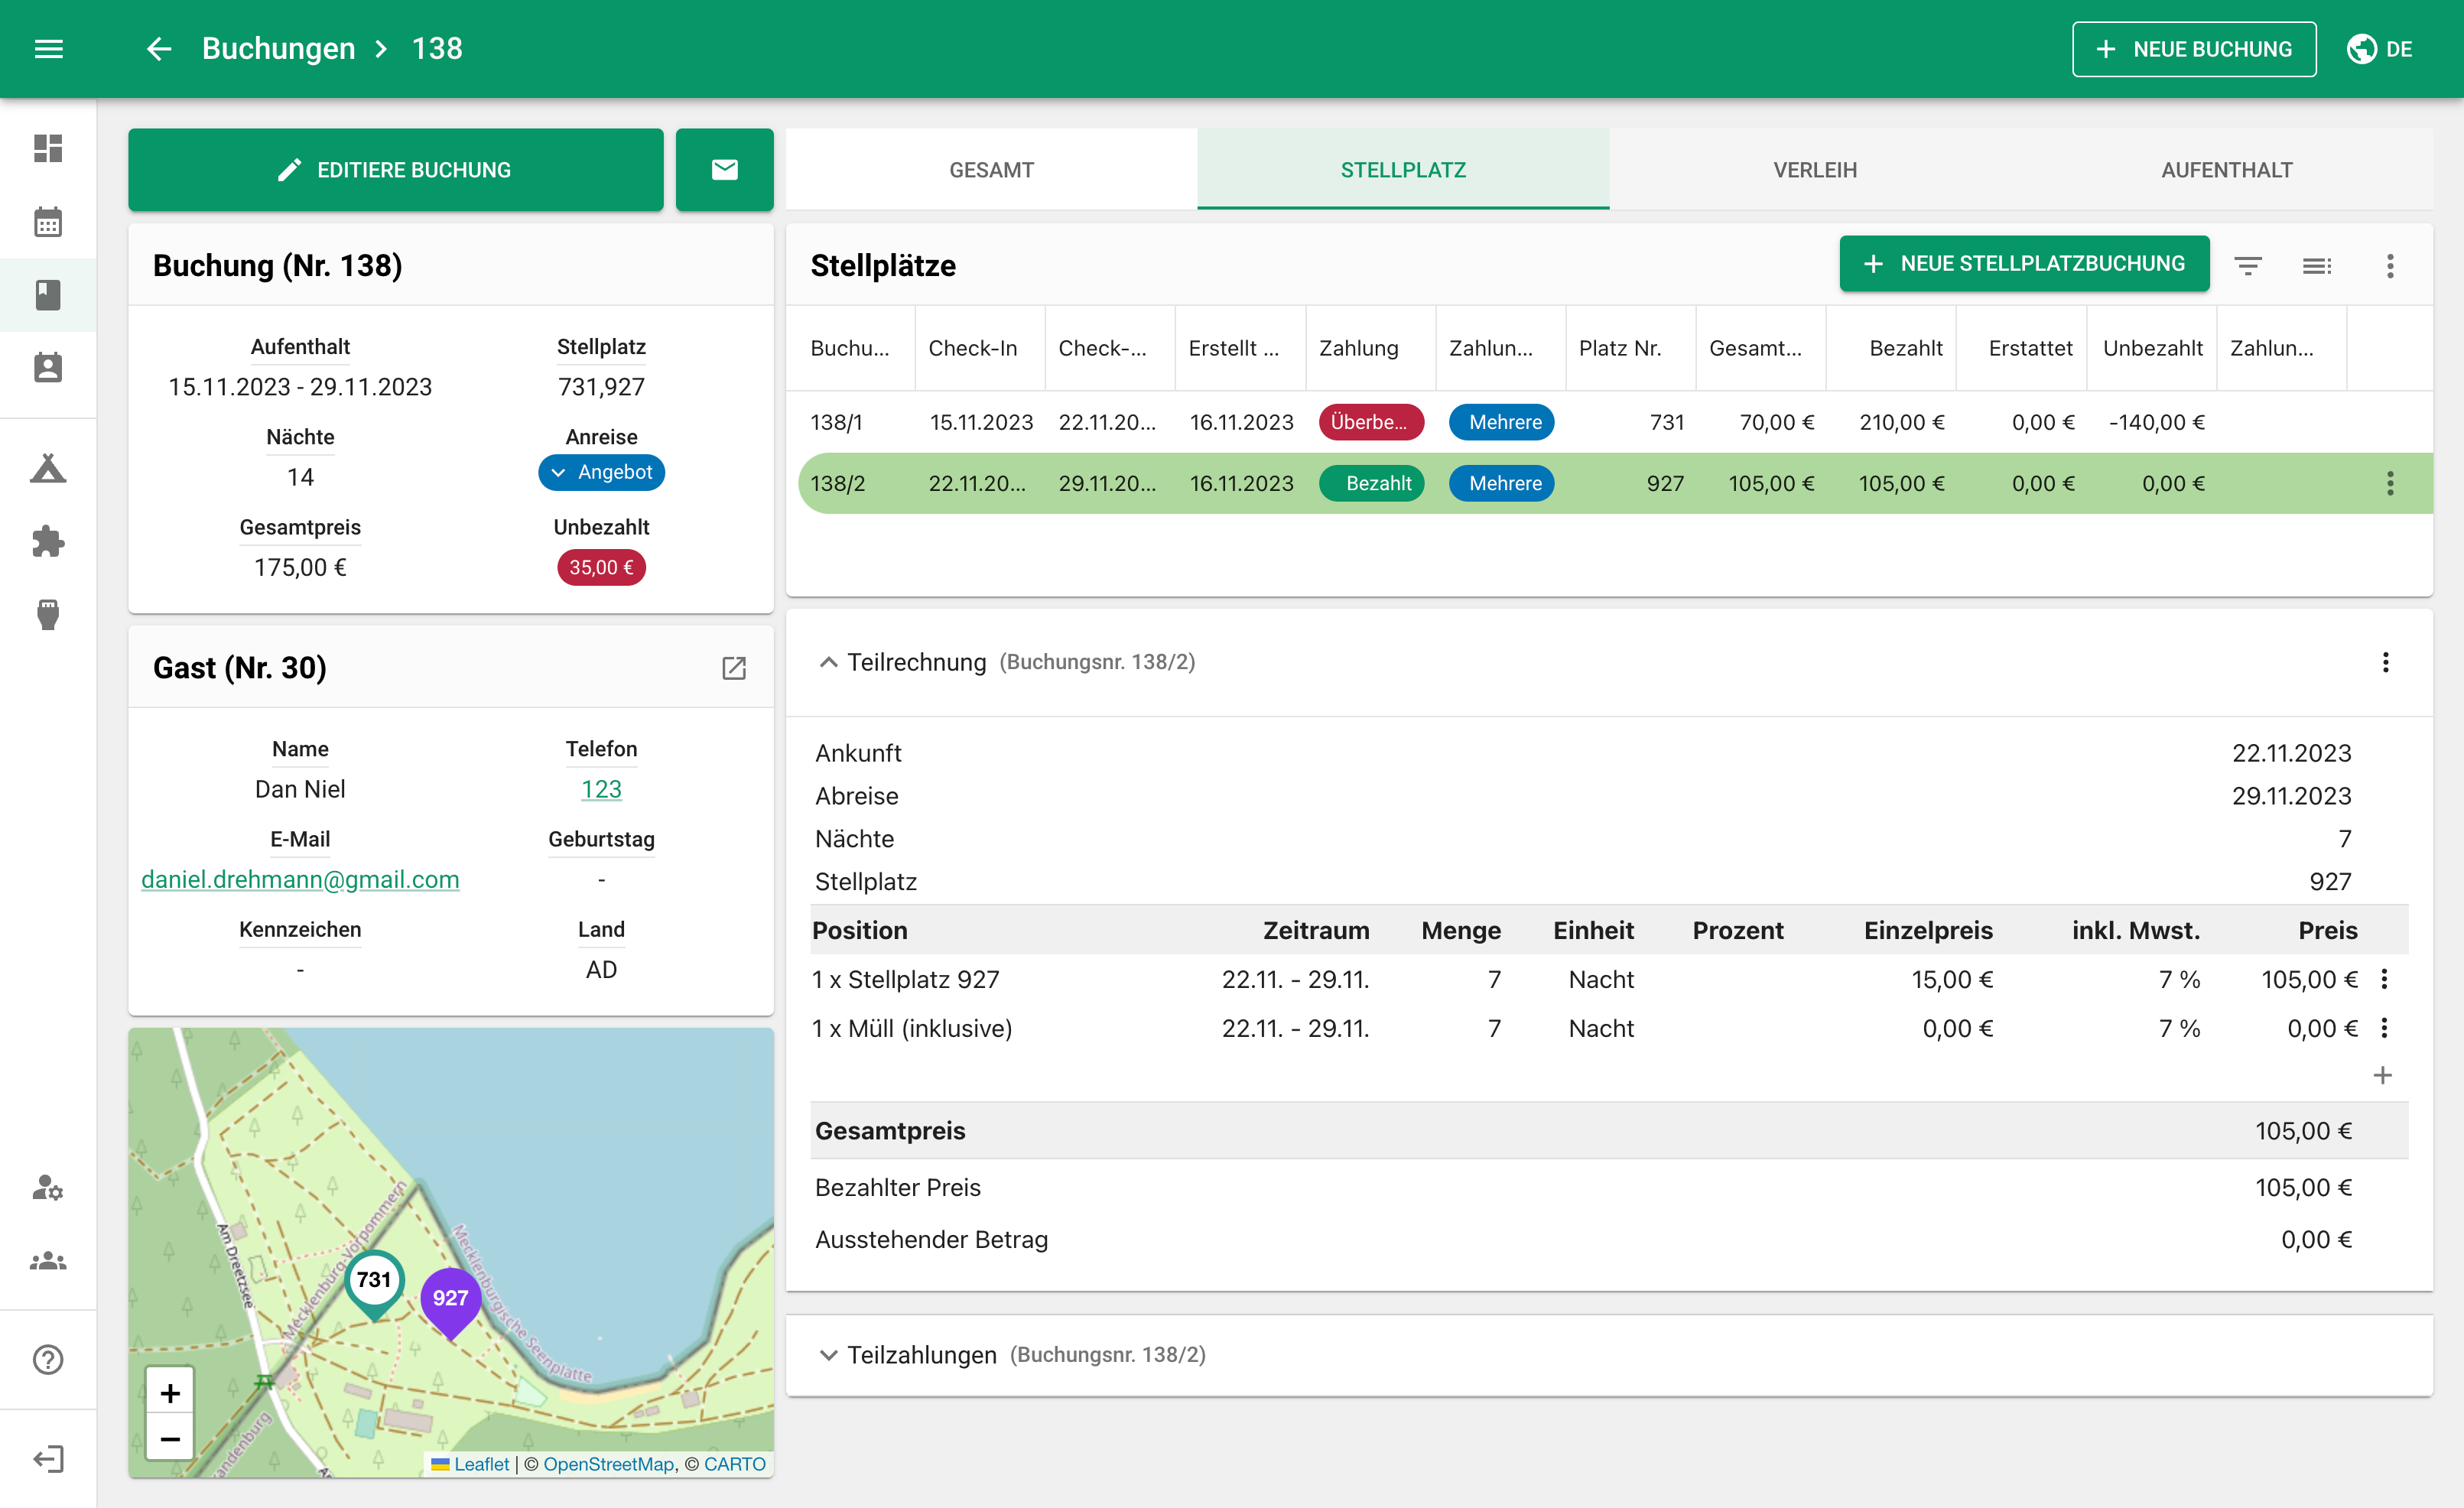Image resolution: width=2464 pixels, height=1508 pixels.
Task: Switch to the GESAMT tab
Action: click(991, 170)
